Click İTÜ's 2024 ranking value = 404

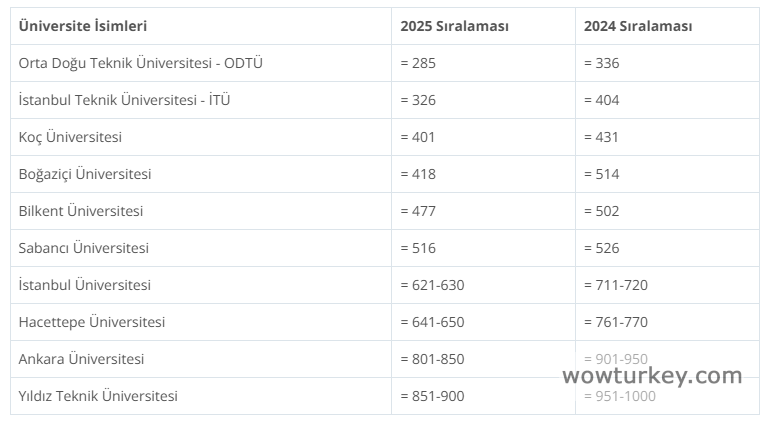(602, 100)
